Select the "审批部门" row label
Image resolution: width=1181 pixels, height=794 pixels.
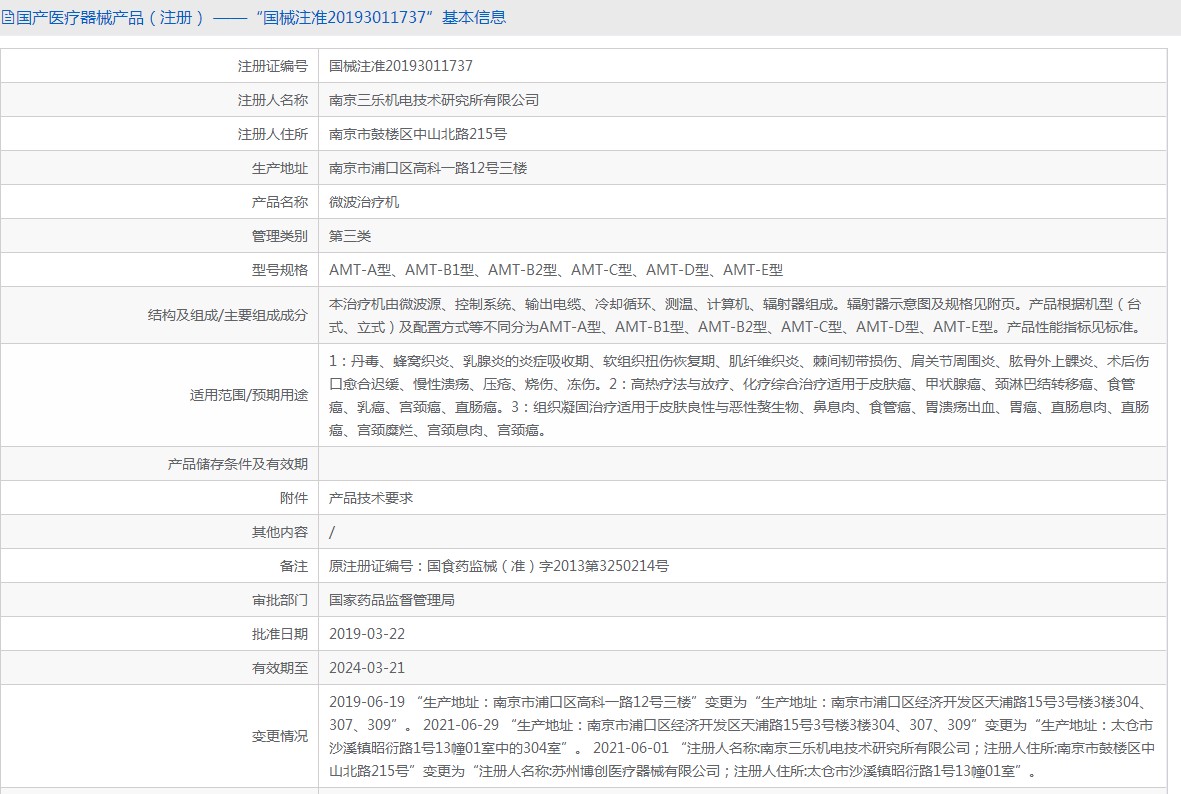click(x=279, y=600)
